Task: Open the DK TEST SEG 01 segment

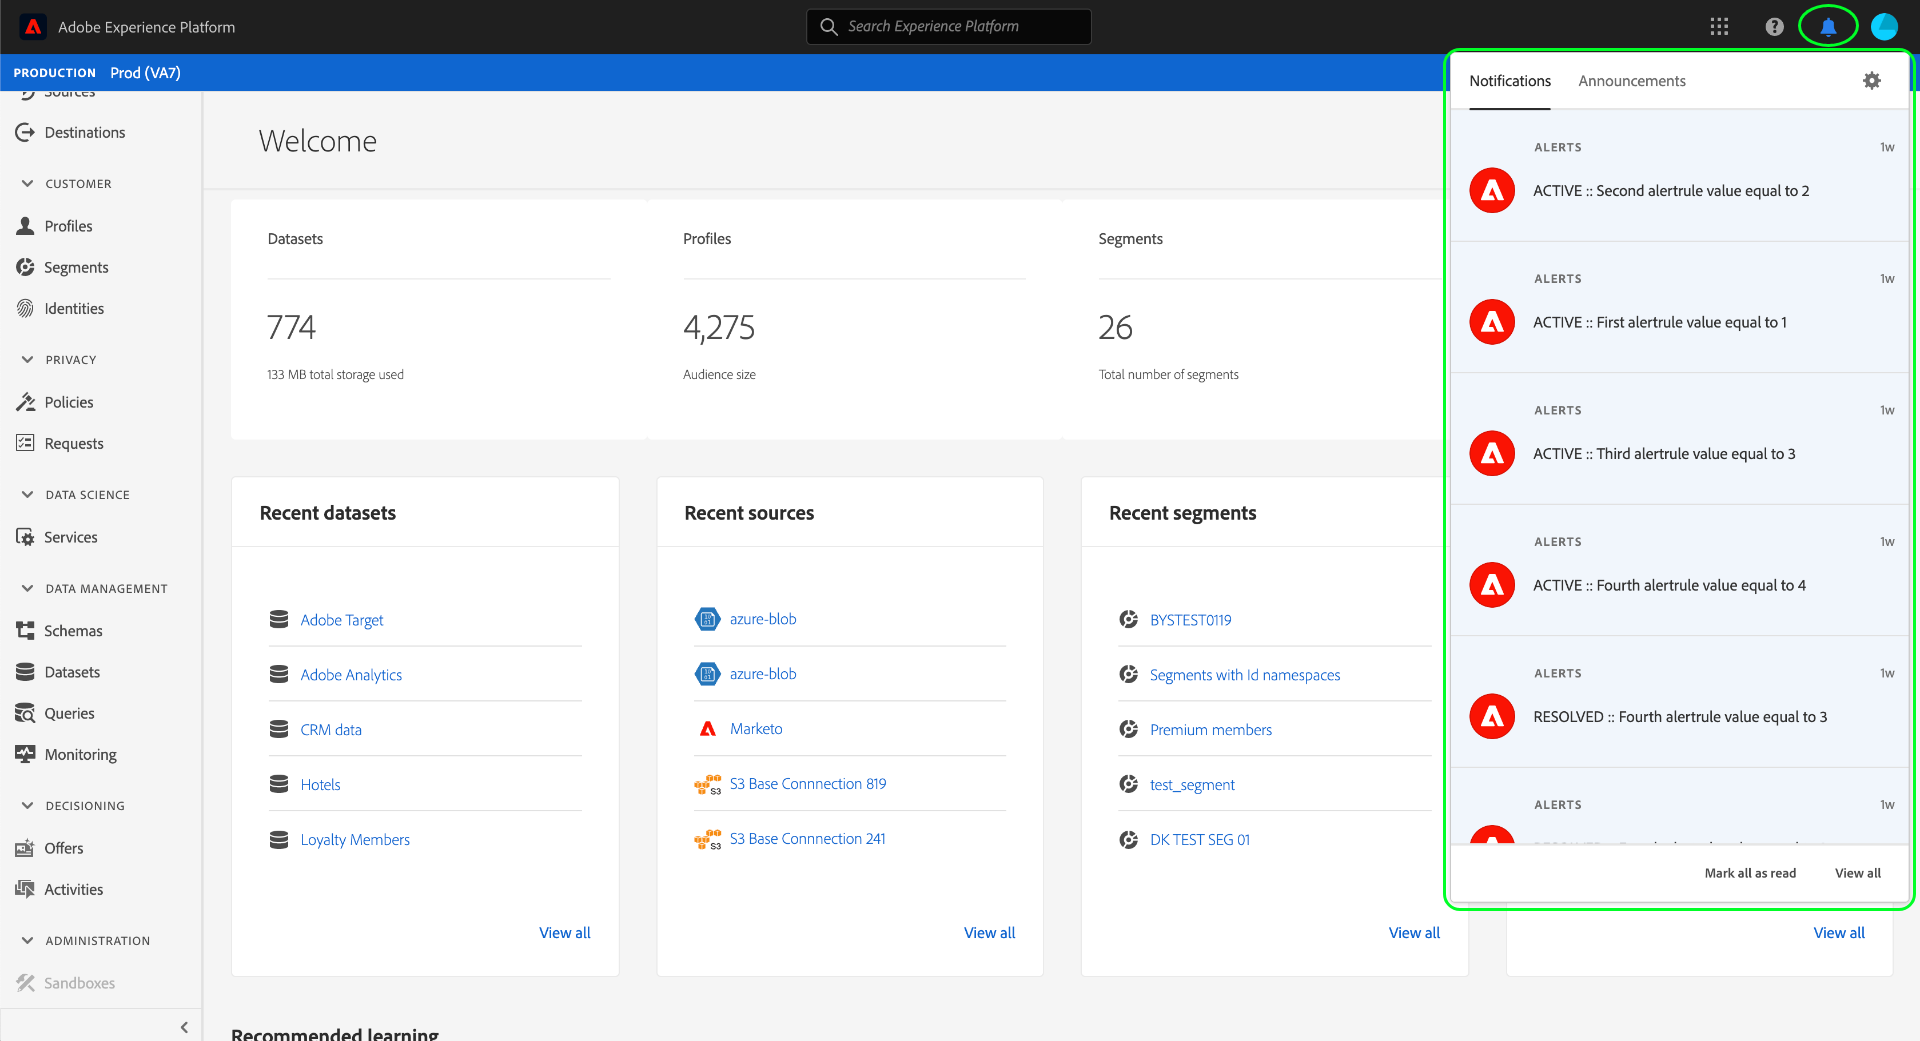Action: [x=1200, y=840]
